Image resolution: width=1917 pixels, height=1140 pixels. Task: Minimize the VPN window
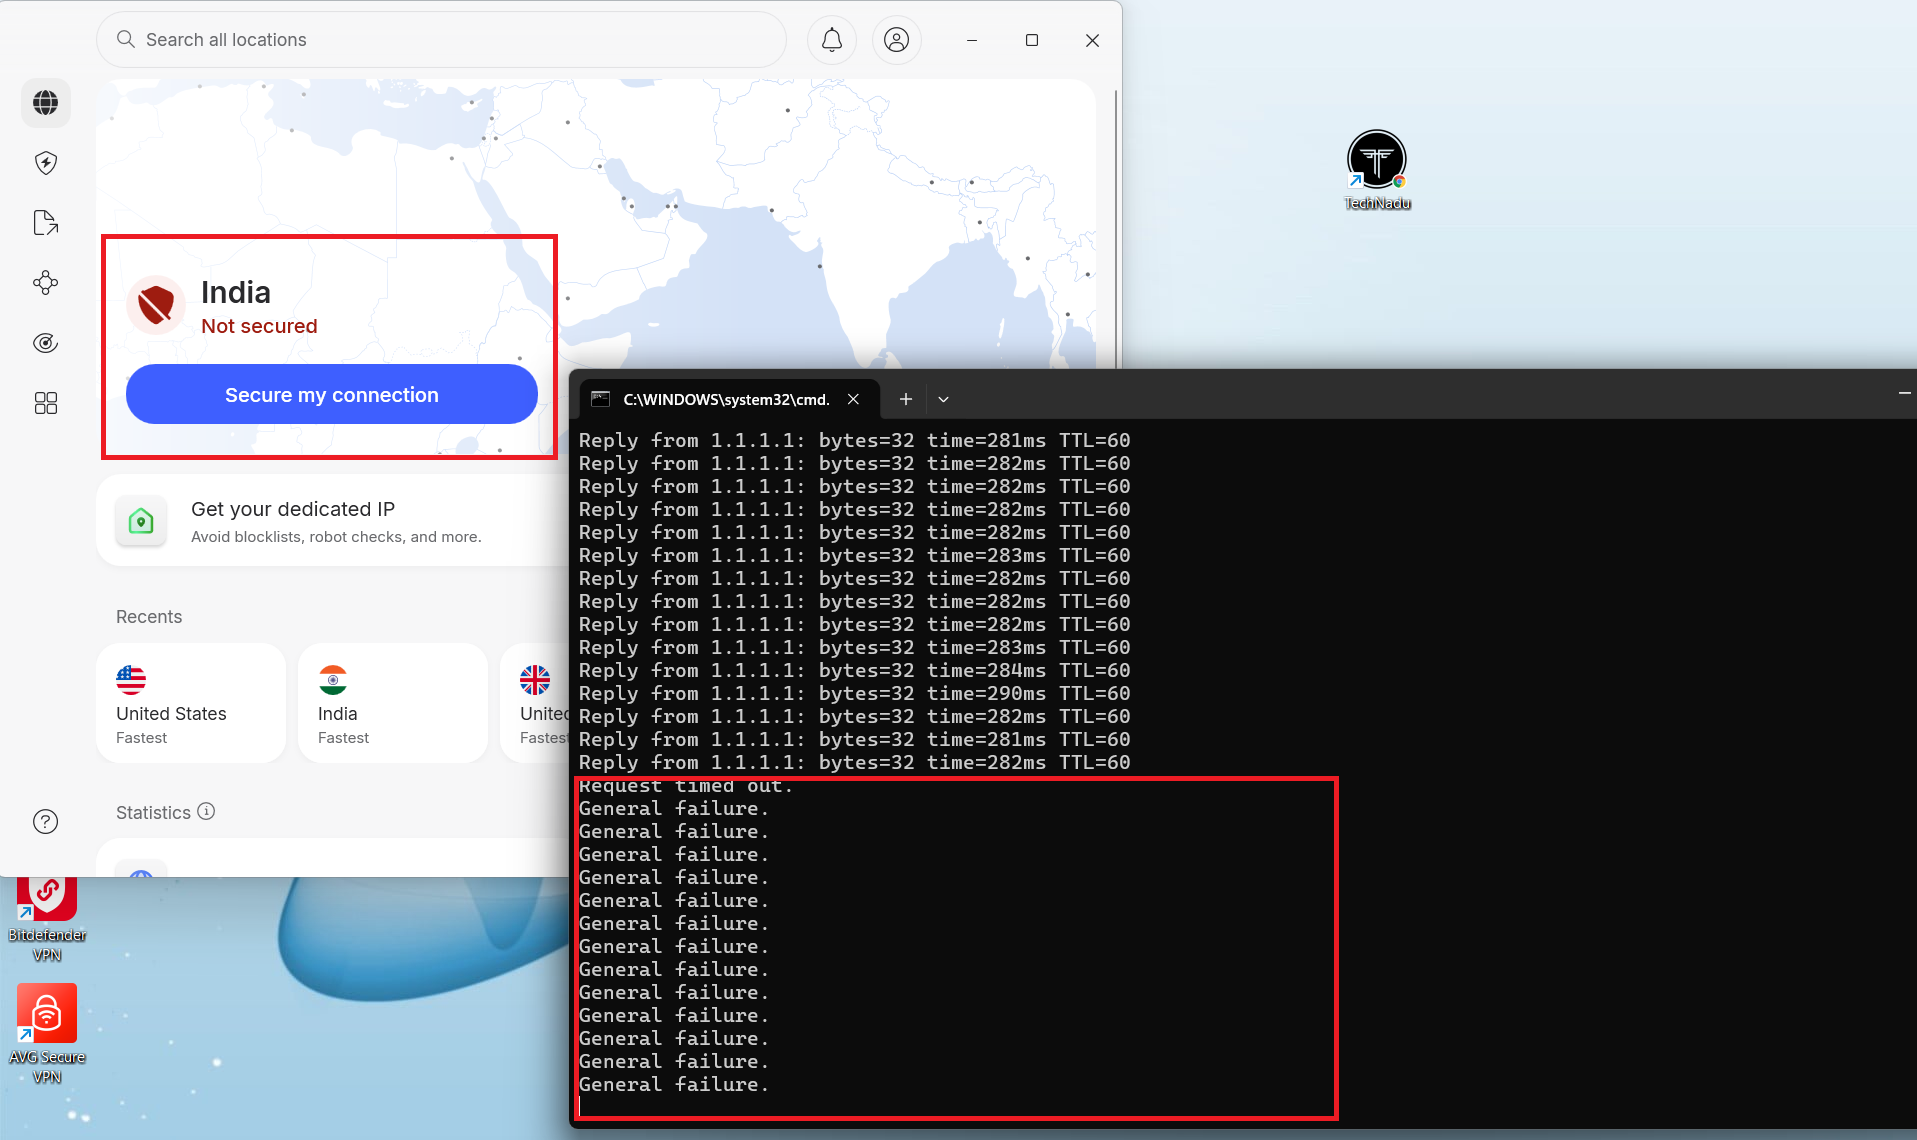click(x=971, y=40)
